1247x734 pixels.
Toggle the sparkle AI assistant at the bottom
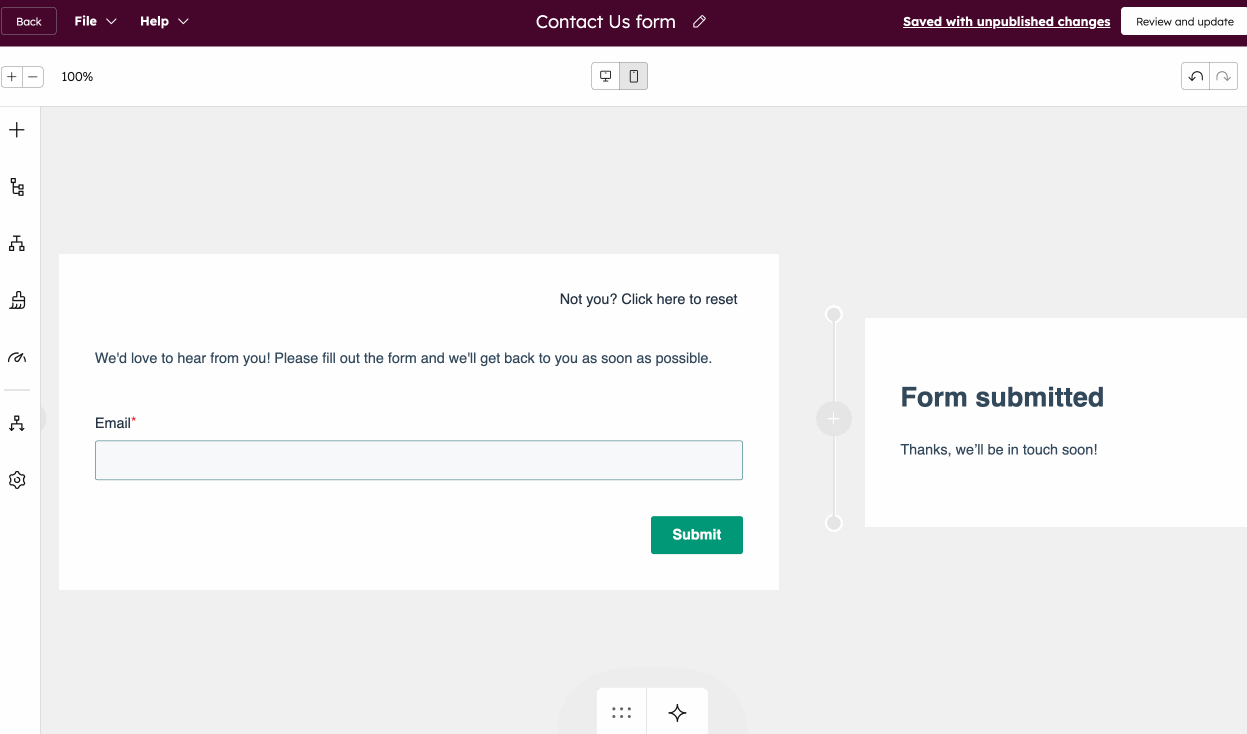pos(677,712)
